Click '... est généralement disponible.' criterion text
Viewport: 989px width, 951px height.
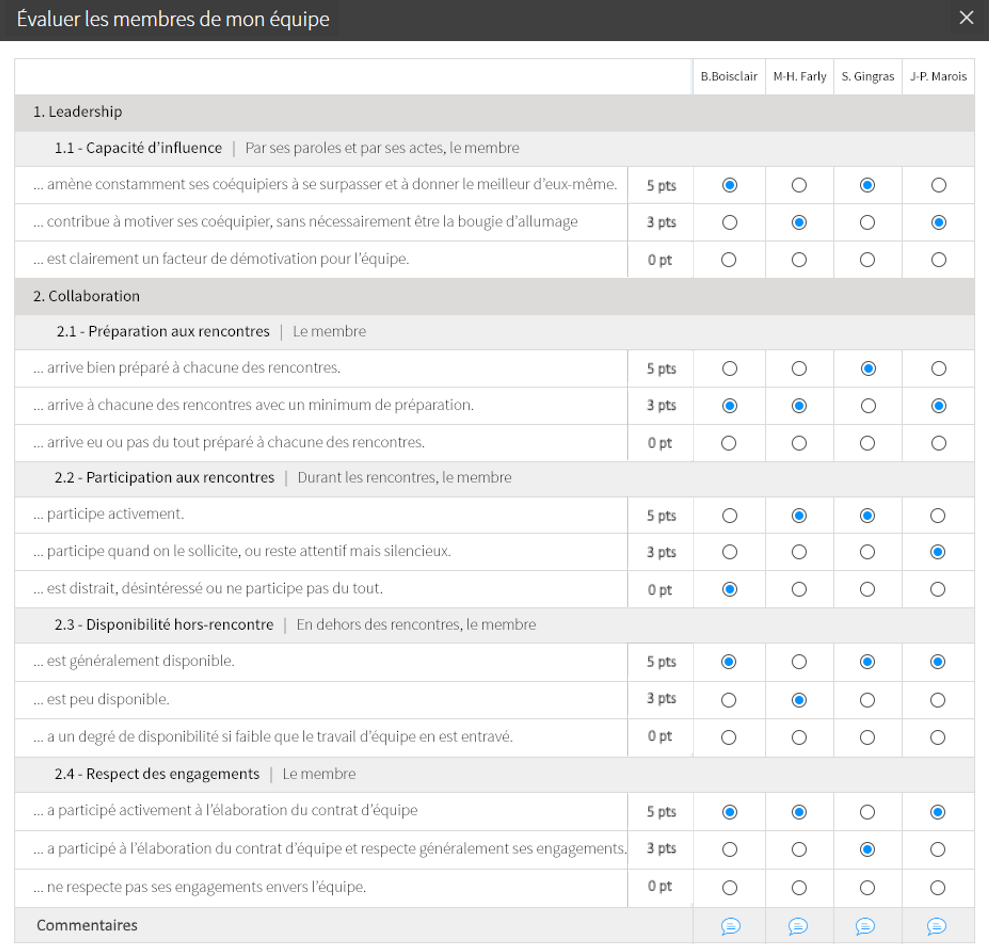134,661
